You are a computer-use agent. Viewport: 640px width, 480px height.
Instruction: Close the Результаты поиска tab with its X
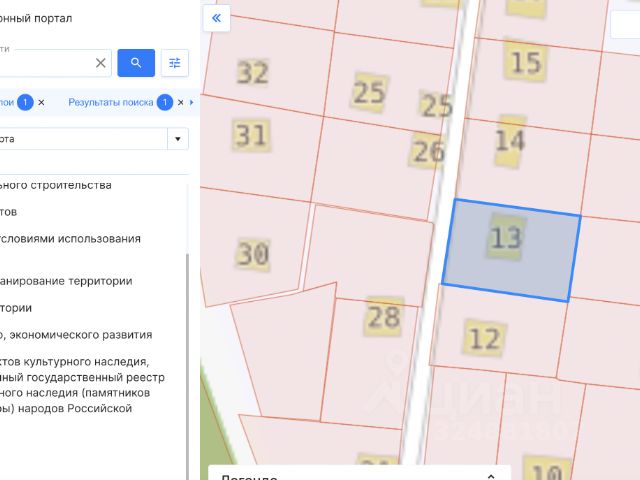[x=180, y=102]
